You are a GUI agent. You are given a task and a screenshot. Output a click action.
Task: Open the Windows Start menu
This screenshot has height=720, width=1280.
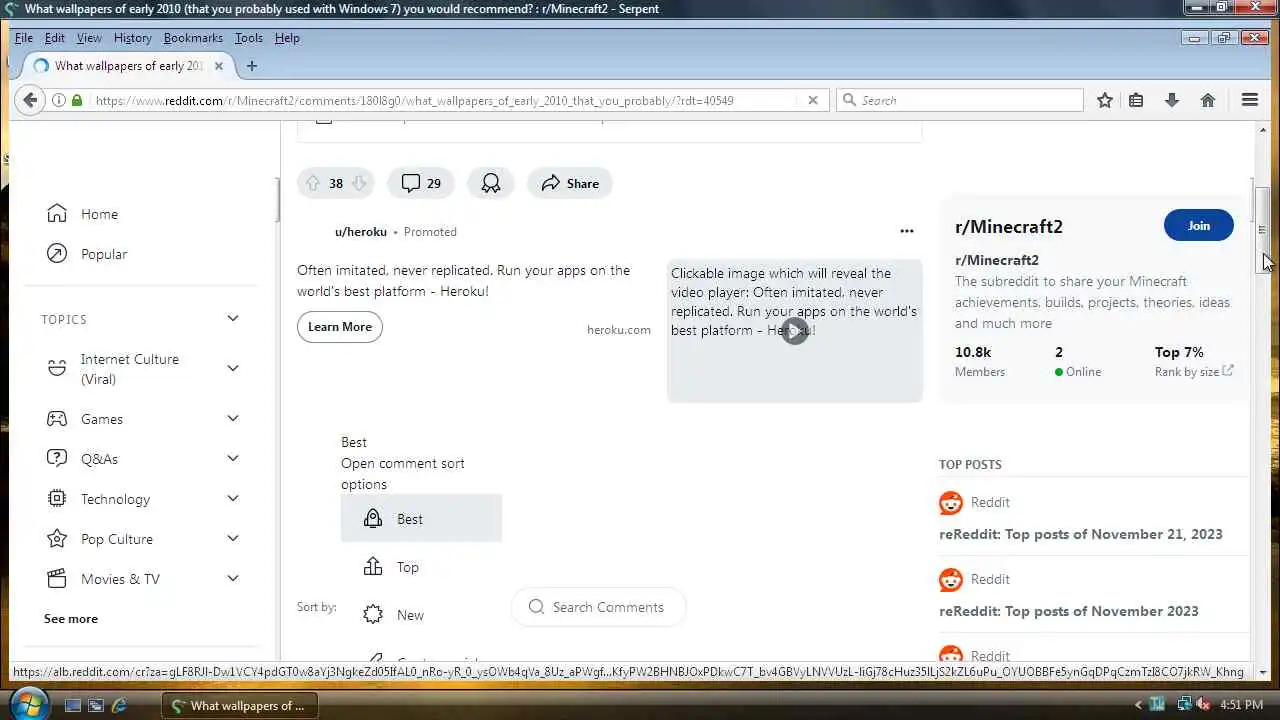tap(30, 704)
